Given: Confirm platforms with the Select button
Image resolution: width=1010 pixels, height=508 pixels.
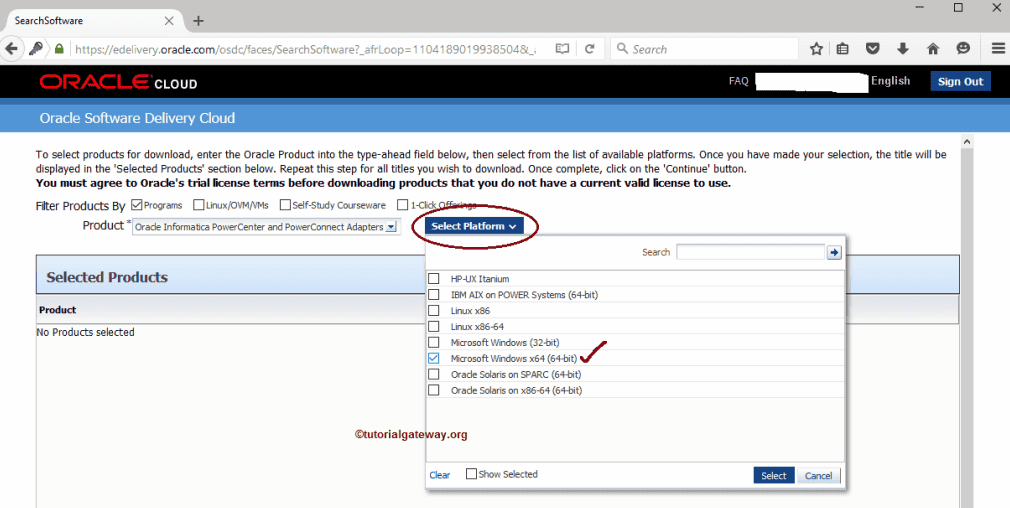Looking at the screenshot, I should pos(774,476).
